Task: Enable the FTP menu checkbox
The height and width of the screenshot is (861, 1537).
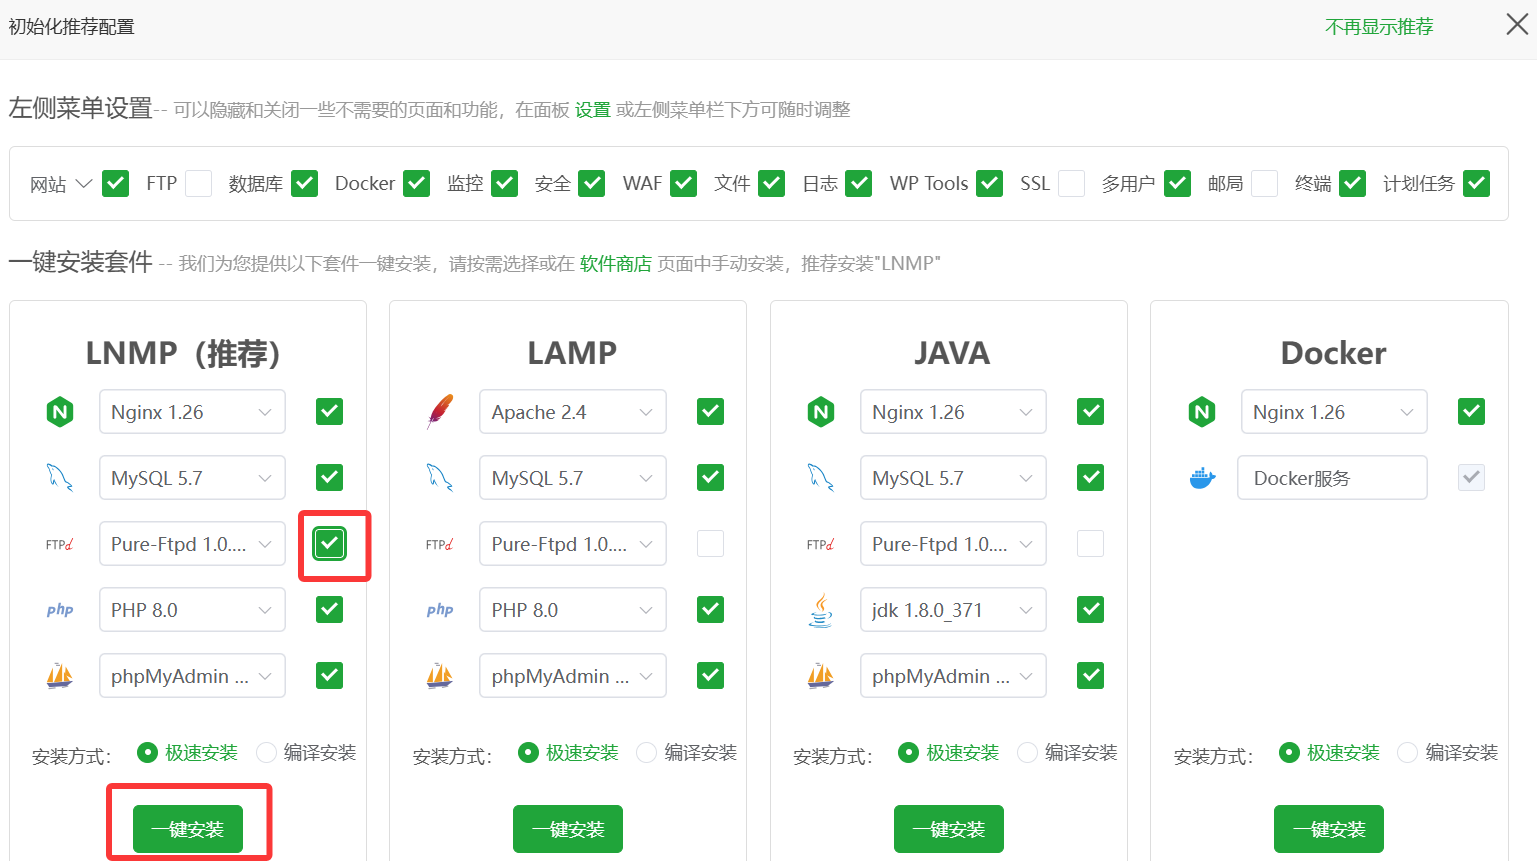Action: tap(198, 184)
